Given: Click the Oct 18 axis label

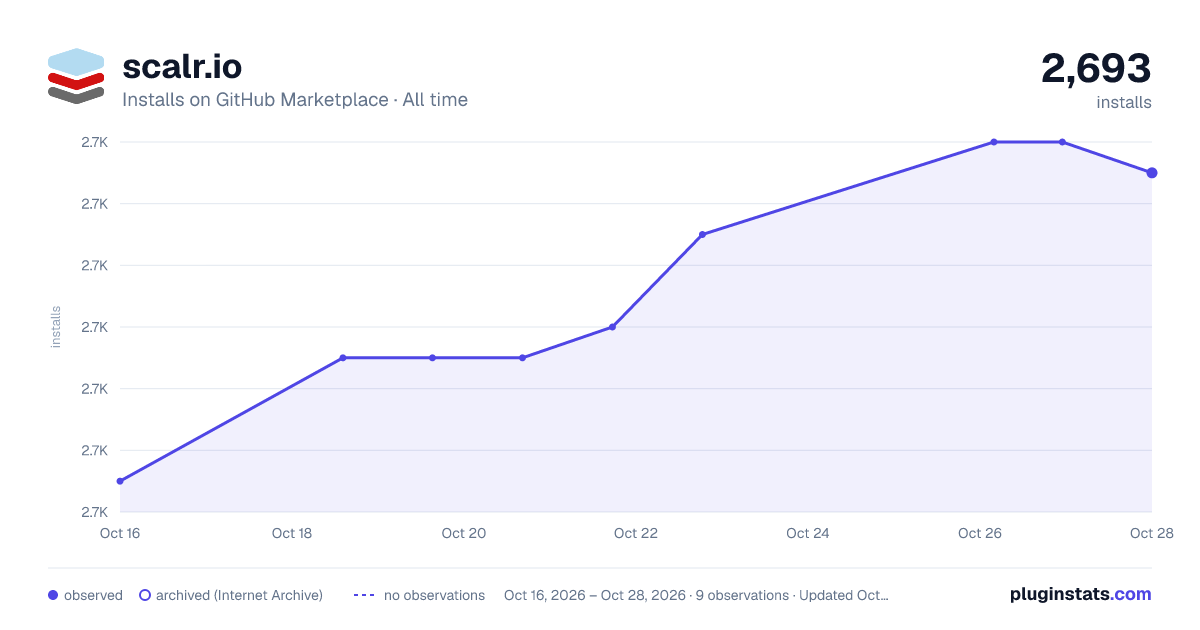Looking at the screenshot, I should click(292, 533).
